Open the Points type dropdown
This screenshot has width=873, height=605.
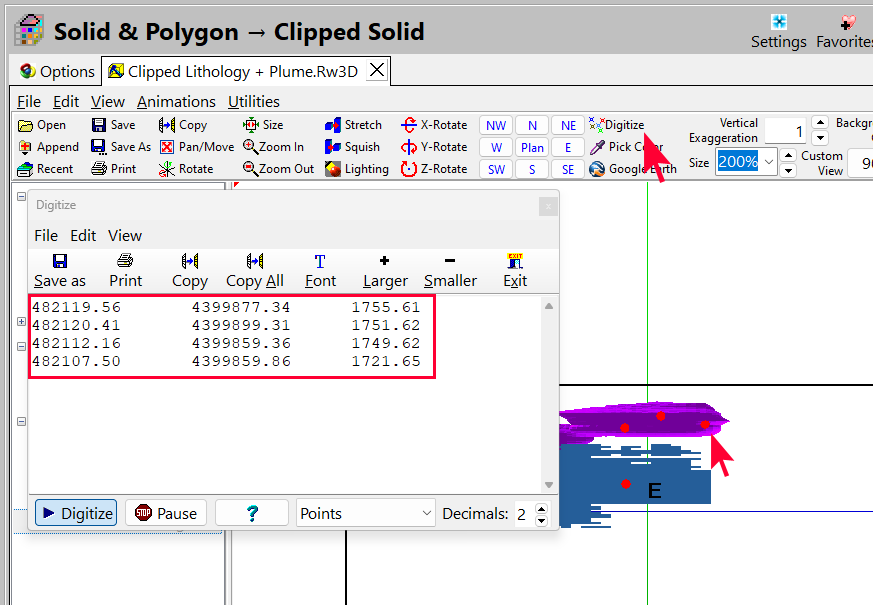point(366,513)
